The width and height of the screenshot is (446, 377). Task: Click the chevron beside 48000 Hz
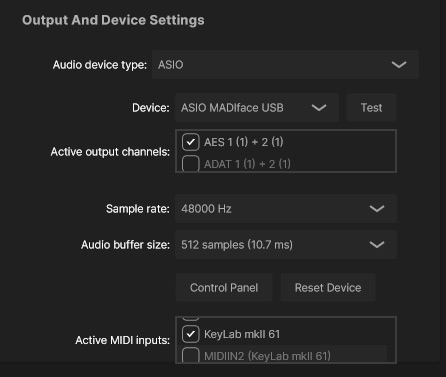tap(377, 209)
